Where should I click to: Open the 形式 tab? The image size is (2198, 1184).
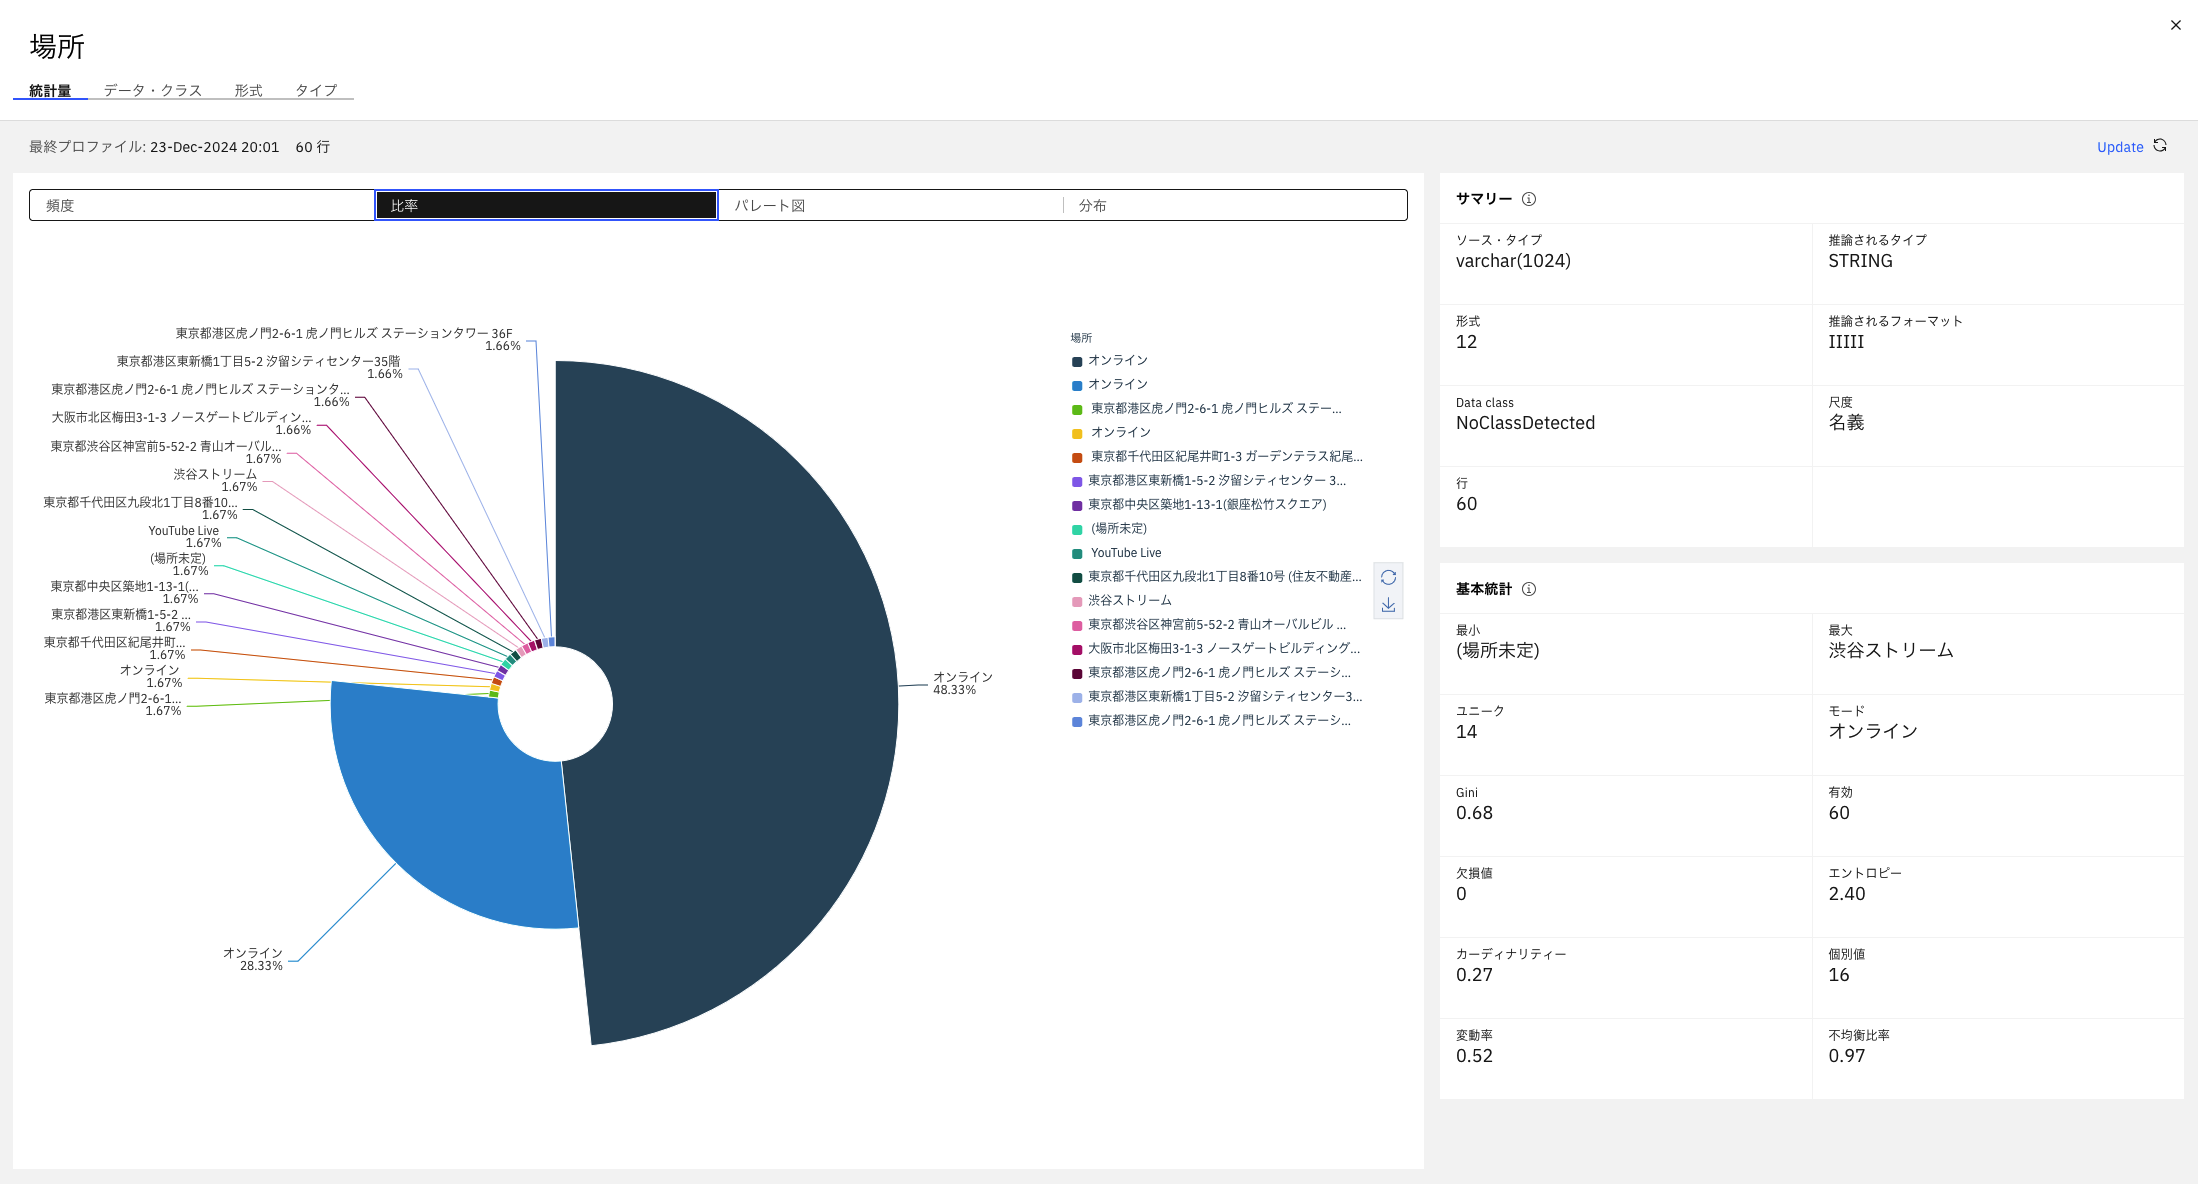pyautogui.click(x=248, y=90)
